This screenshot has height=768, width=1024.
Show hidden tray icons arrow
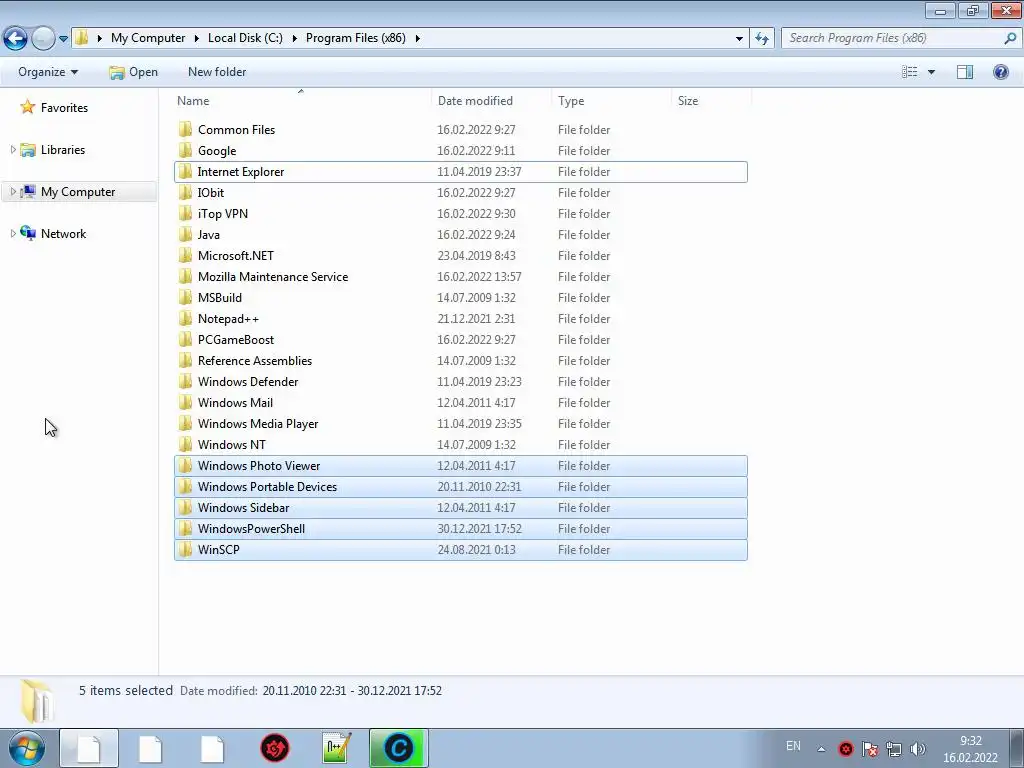(821, 749)
